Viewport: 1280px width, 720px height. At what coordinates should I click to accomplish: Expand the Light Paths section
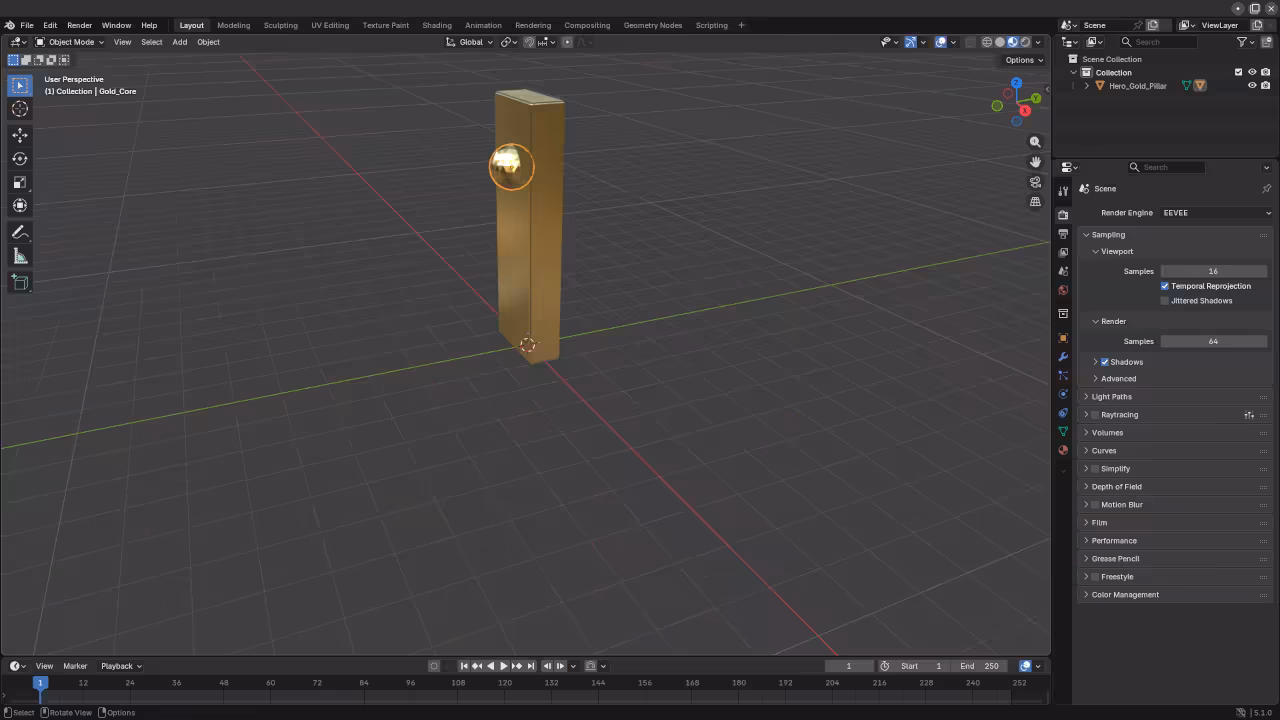(1110, 396)
